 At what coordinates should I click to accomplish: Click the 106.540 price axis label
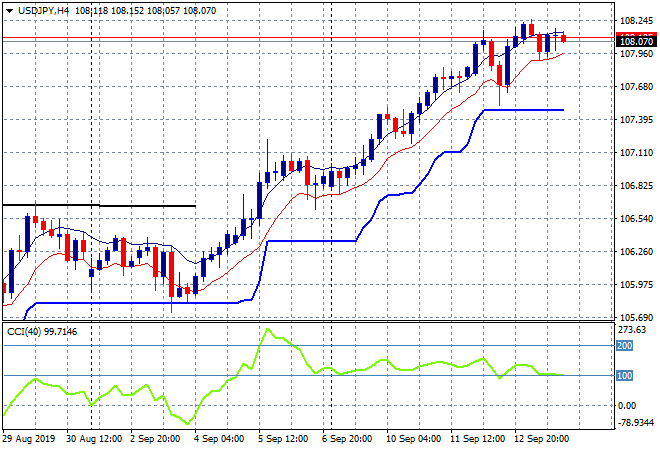(636, 218)
